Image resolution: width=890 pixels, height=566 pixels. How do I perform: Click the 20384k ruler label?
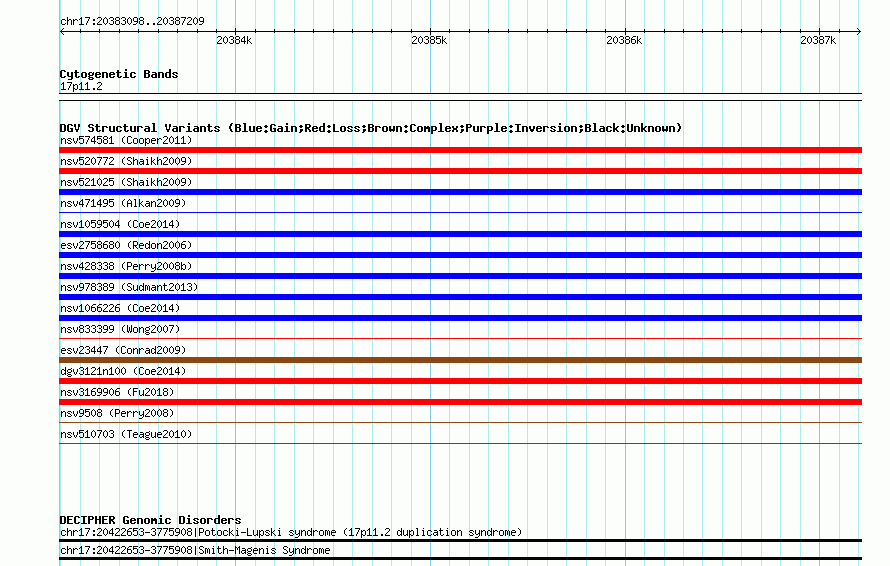tap(234, 40)
